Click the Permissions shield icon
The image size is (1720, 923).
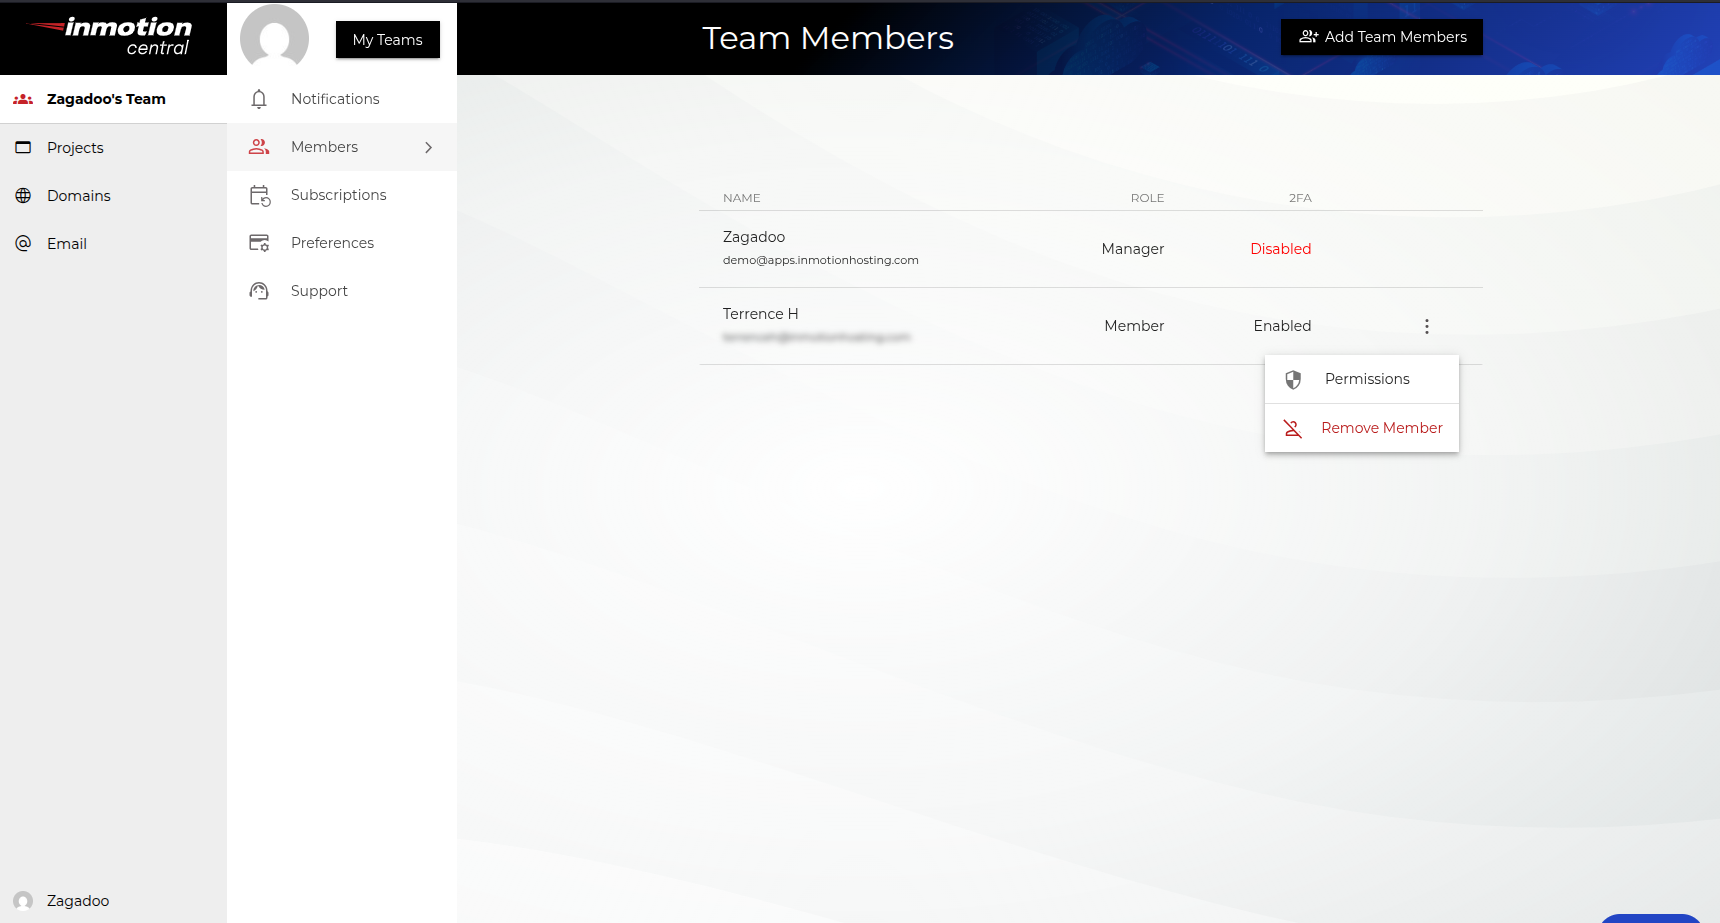[1293, 379]
